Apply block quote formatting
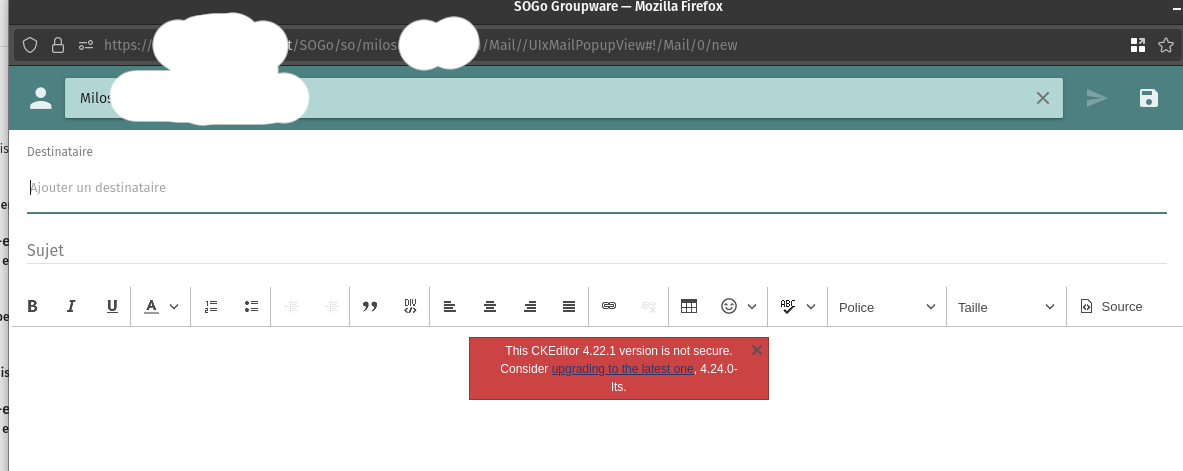Viewport: 1183px width, 471px height. coord(369,307)
